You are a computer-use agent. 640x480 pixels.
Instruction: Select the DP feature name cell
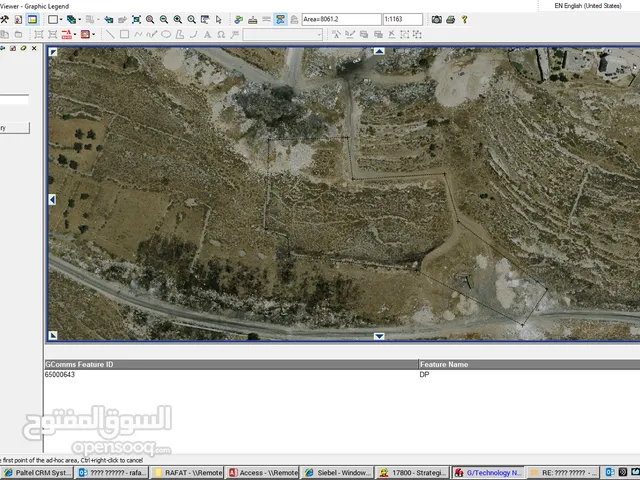click(x=424, y=375)
